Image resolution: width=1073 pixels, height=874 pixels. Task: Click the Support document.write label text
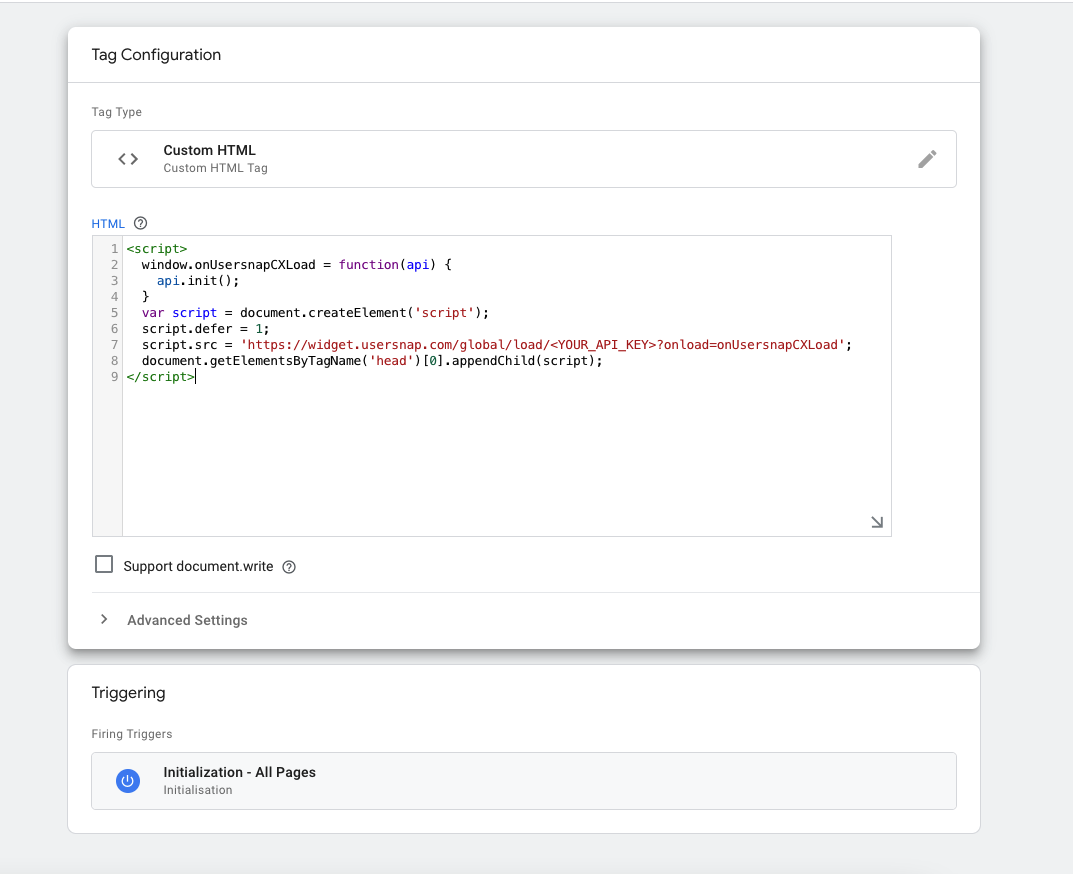[198, 567]
